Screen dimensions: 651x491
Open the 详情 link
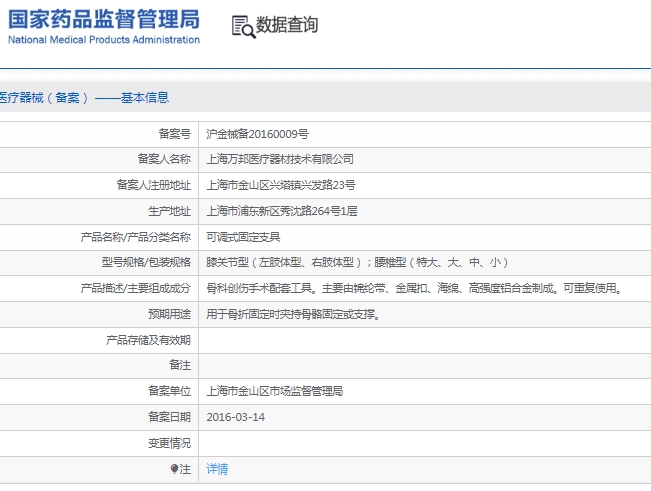(x=217, y=469)
